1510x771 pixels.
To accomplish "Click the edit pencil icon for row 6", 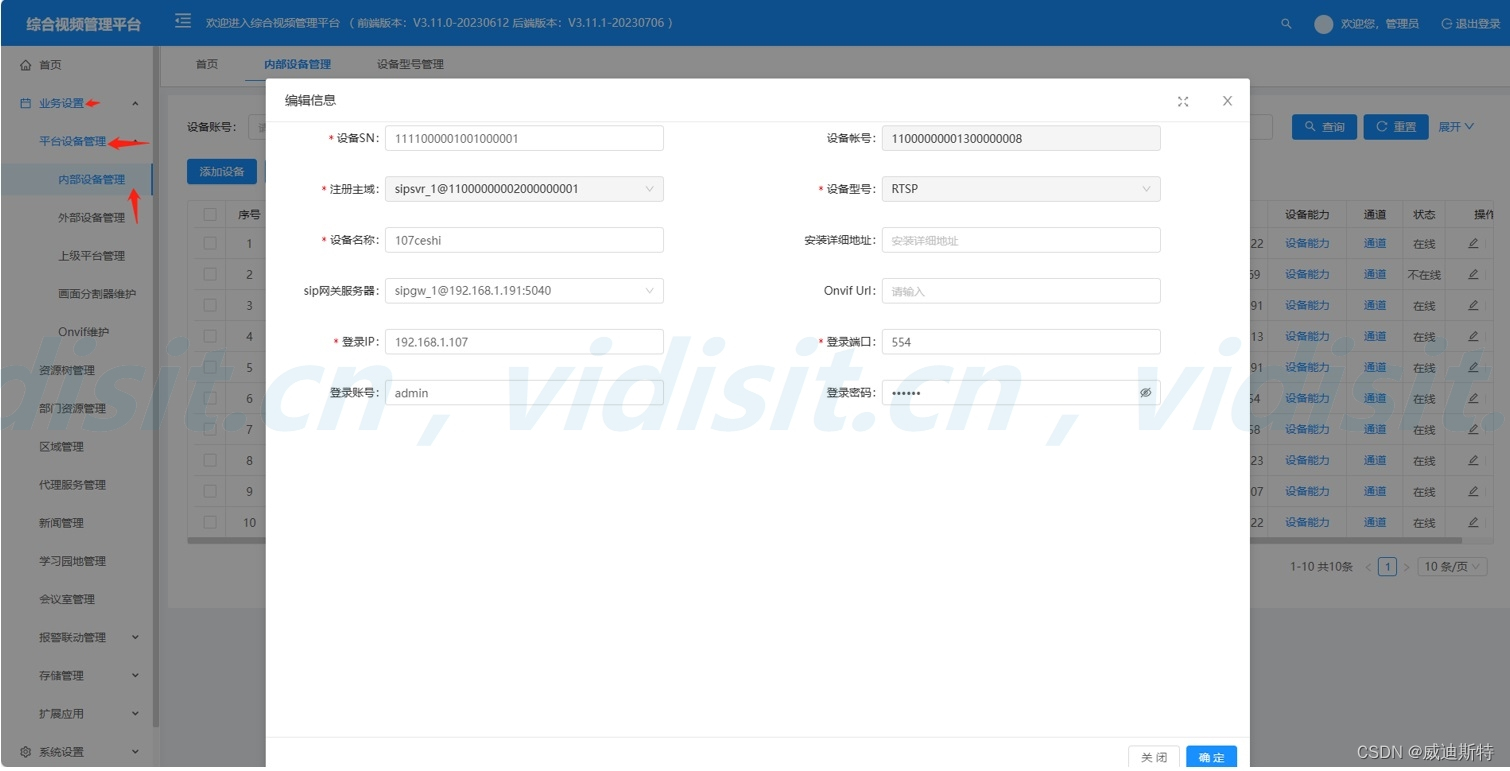I will pyautogui.click(x=1473, y=398).
